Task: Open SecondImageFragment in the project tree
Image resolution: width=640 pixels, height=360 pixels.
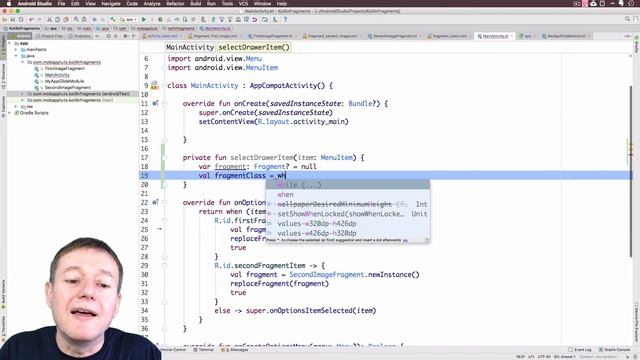Action: pyautogui.click(x=67, y=87)
